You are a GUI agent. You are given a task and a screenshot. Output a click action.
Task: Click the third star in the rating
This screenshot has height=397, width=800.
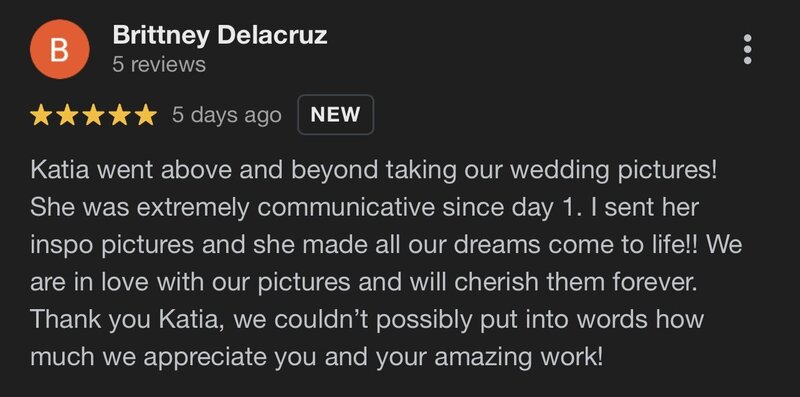click(93, 115)
